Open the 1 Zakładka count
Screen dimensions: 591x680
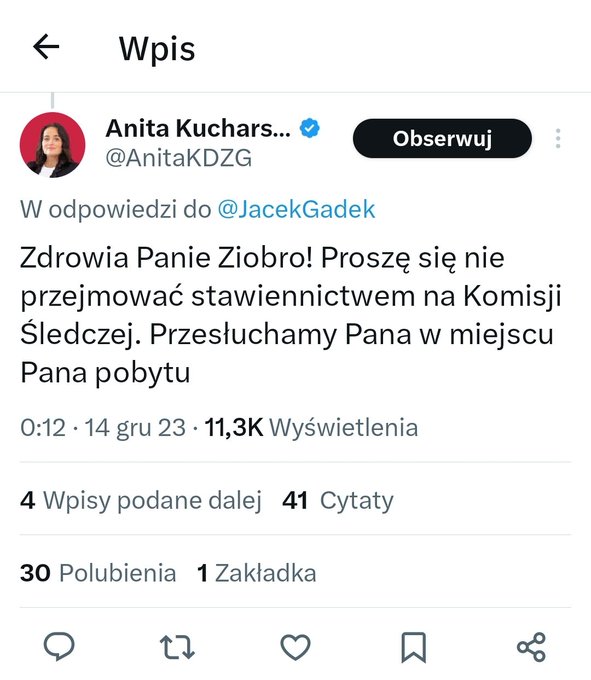(x=257, y=572)
